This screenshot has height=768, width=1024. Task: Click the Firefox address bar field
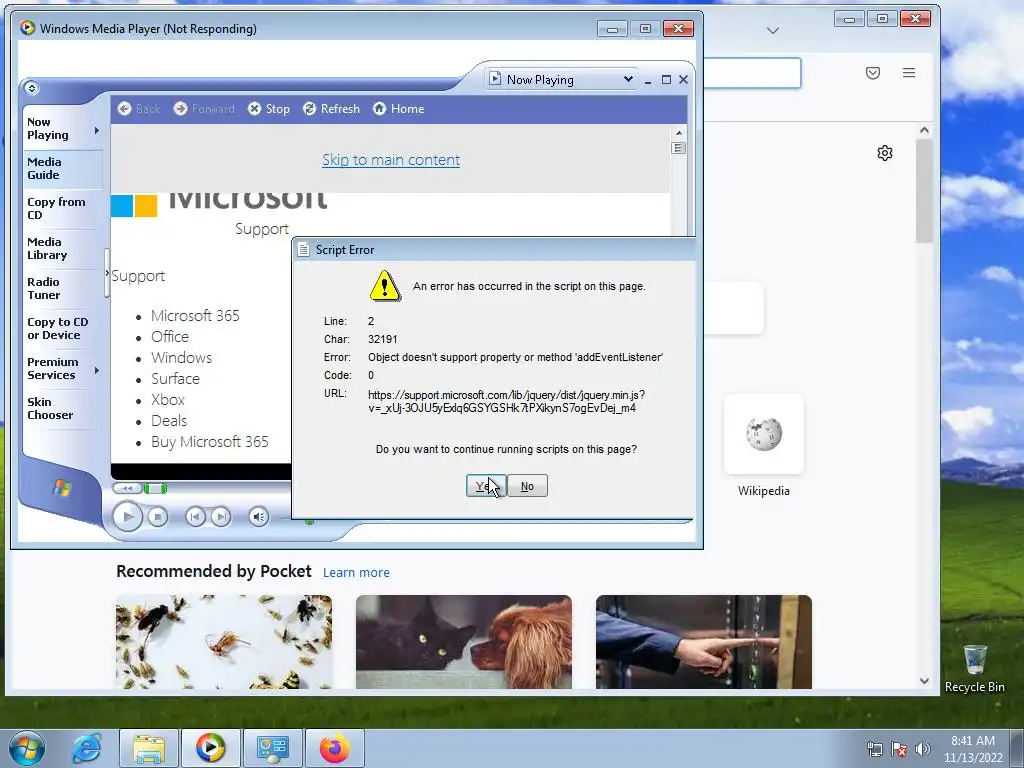pos(751,72)
